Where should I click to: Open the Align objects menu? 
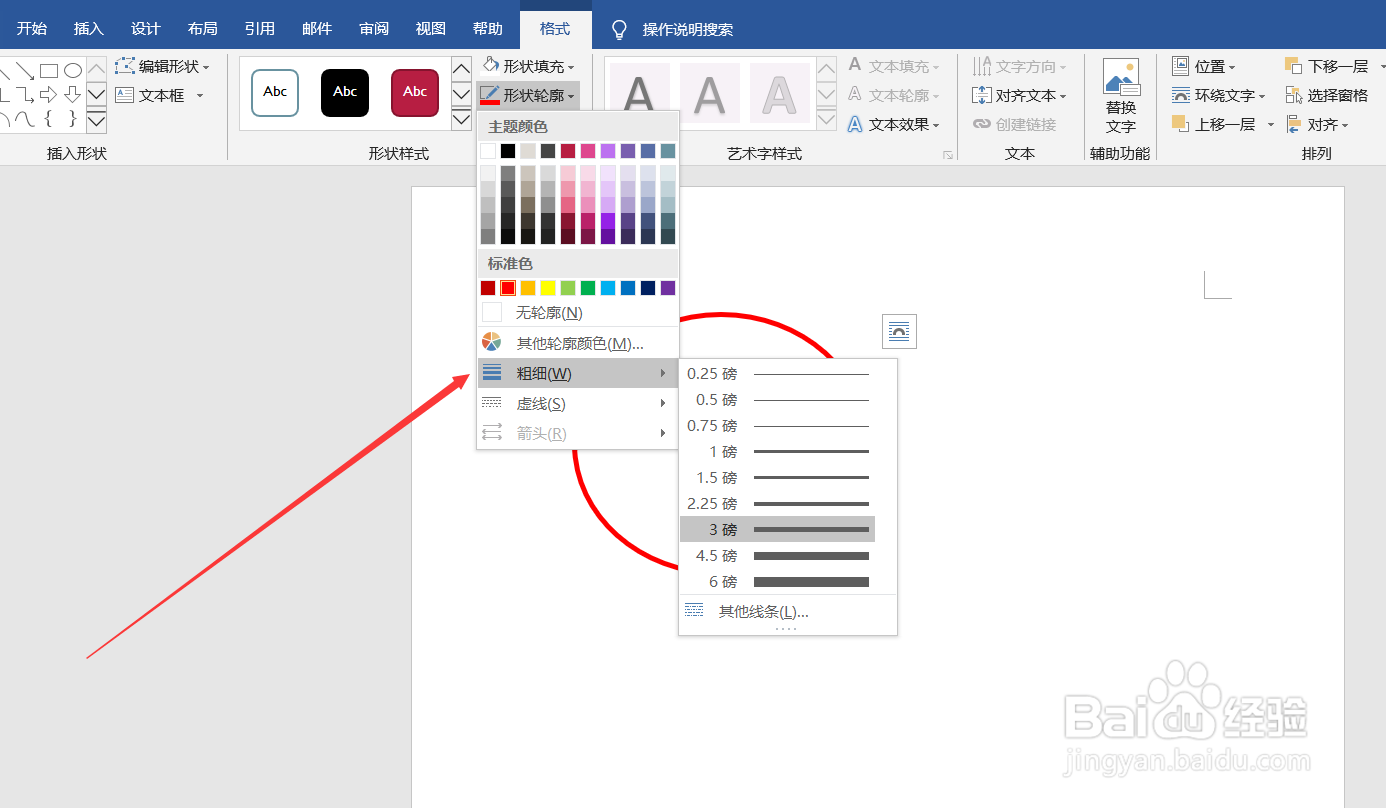(x=1317, y=124)
